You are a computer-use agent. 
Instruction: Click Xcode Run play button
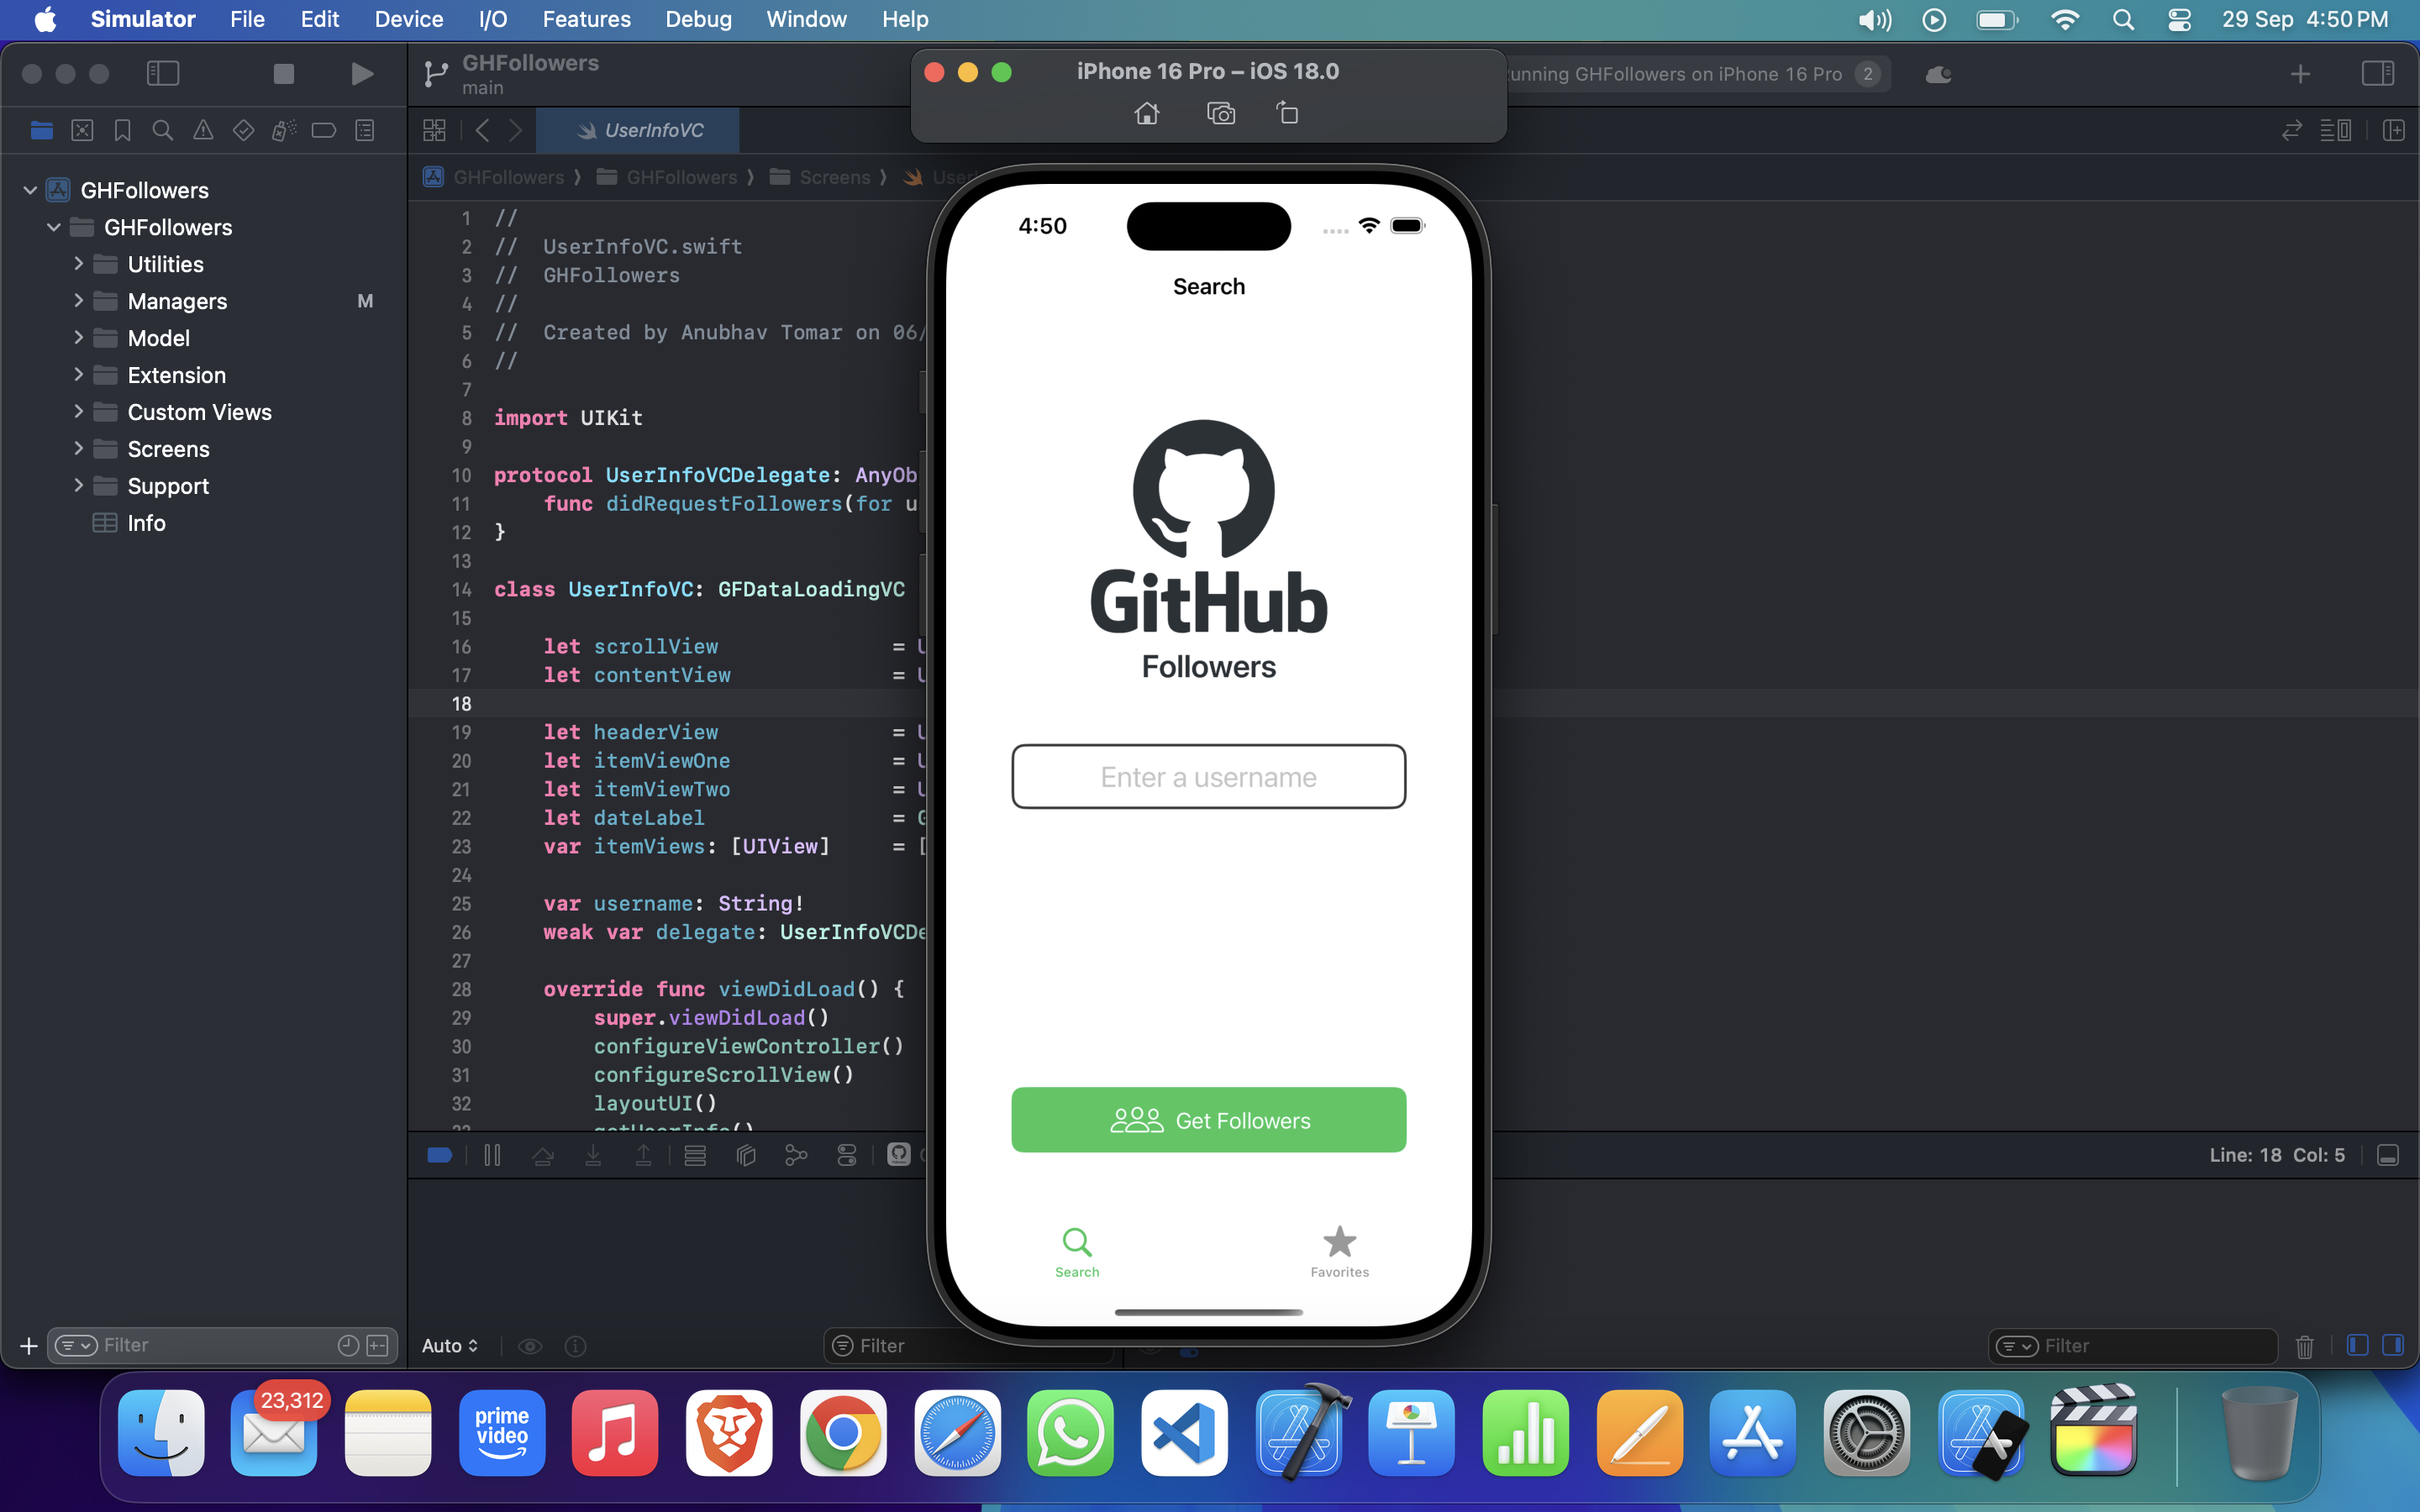point(362,74)
